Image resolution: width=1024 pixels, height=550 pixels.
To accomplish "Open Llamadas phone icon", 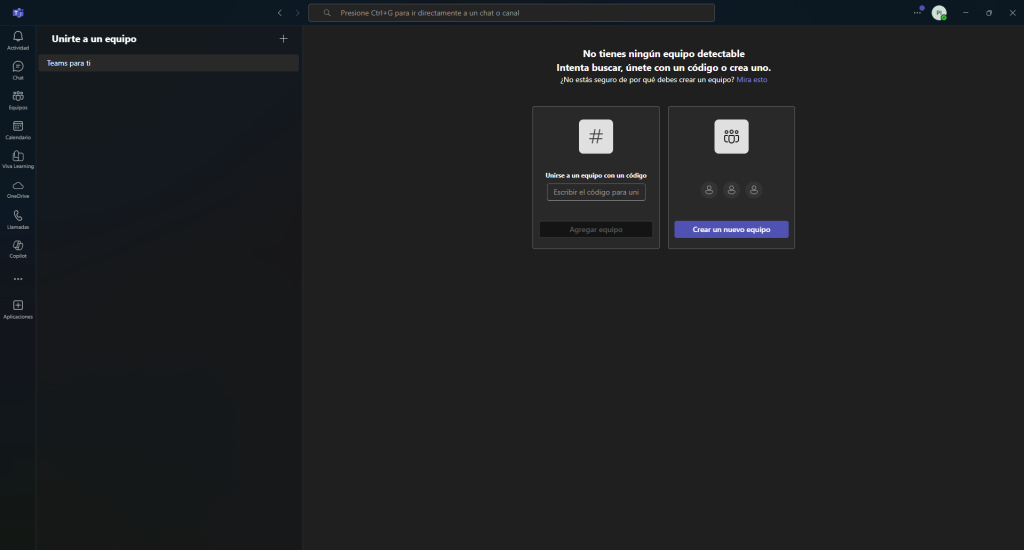I will (18, 217).
